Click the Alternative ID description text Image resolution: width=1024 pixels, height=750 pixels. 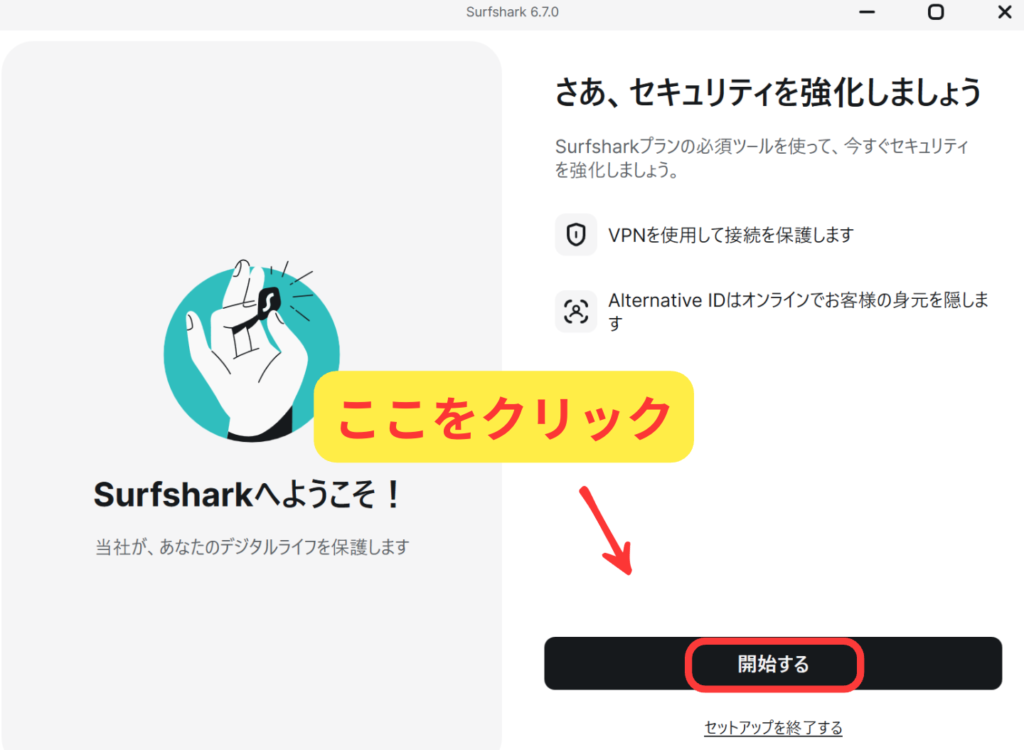(798, 312)
